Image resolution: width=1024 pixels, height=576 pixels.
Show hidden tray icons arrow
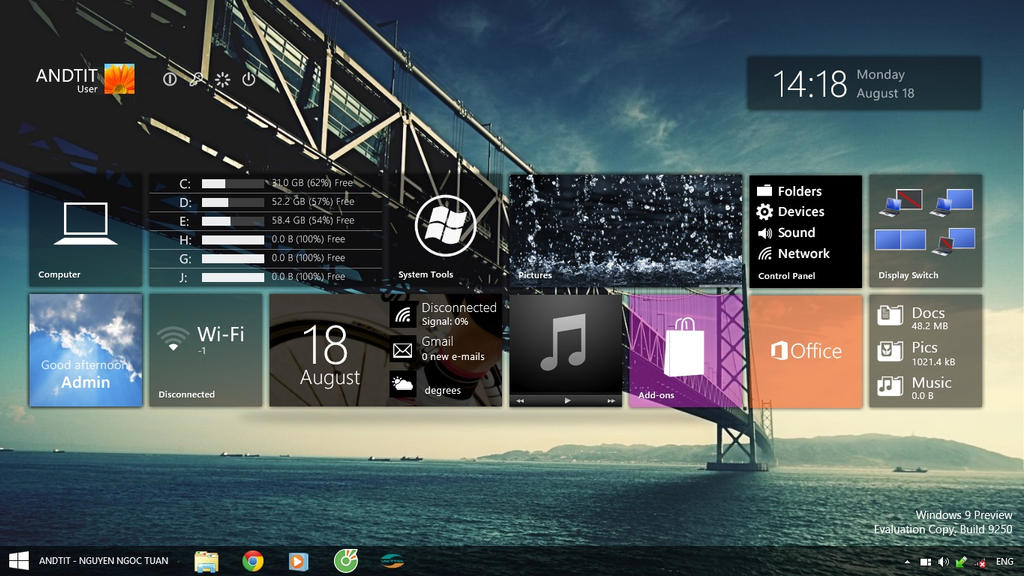tap(907, 562)
